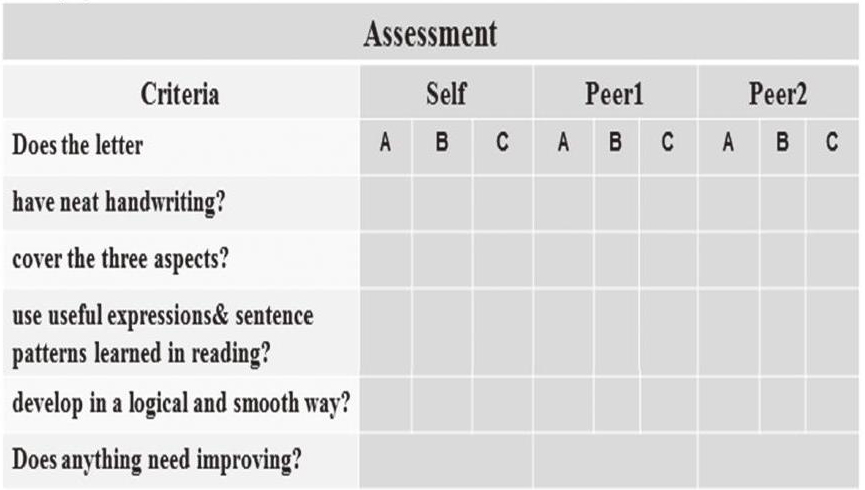865x490 pixels.
Task: Check Self A cell for neat handwriting
Action: [386, 203]
